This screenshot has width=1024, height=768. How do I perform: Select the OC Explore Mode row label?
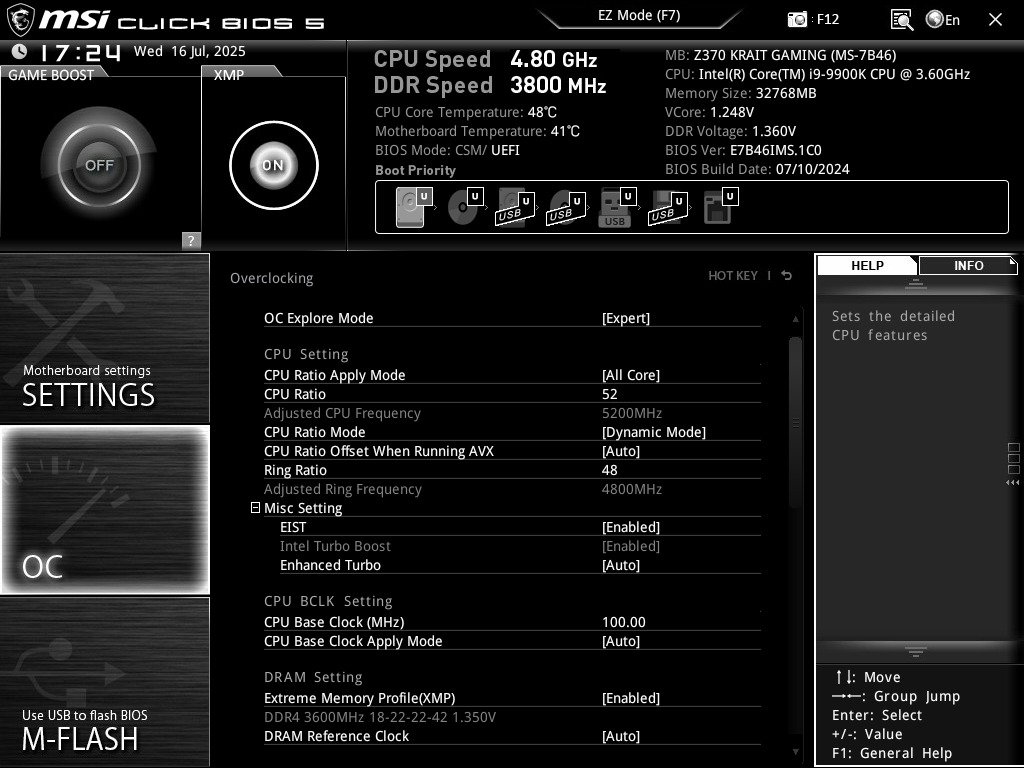click(x=319, y=318)
